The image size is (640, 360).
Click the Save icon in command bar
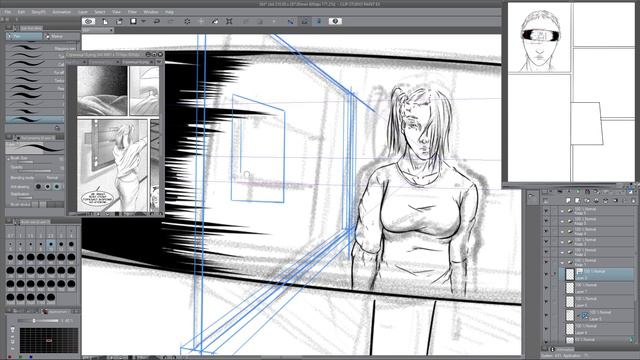click(x=133, y=21)
